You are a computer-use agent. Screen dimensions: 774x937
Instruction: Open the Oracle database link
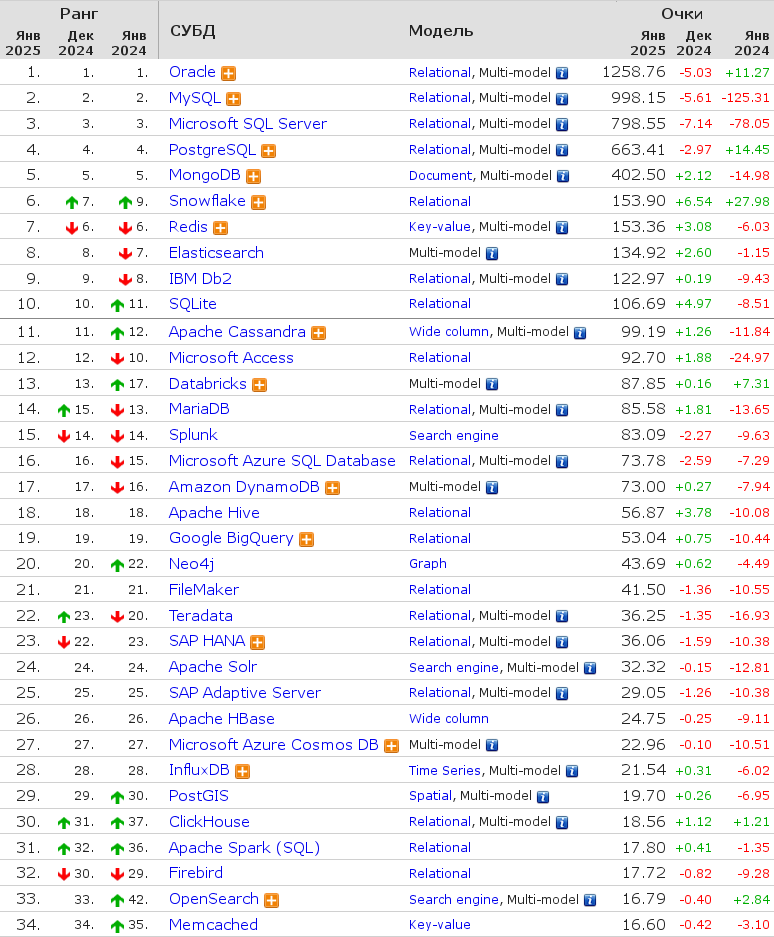(192, 72)
